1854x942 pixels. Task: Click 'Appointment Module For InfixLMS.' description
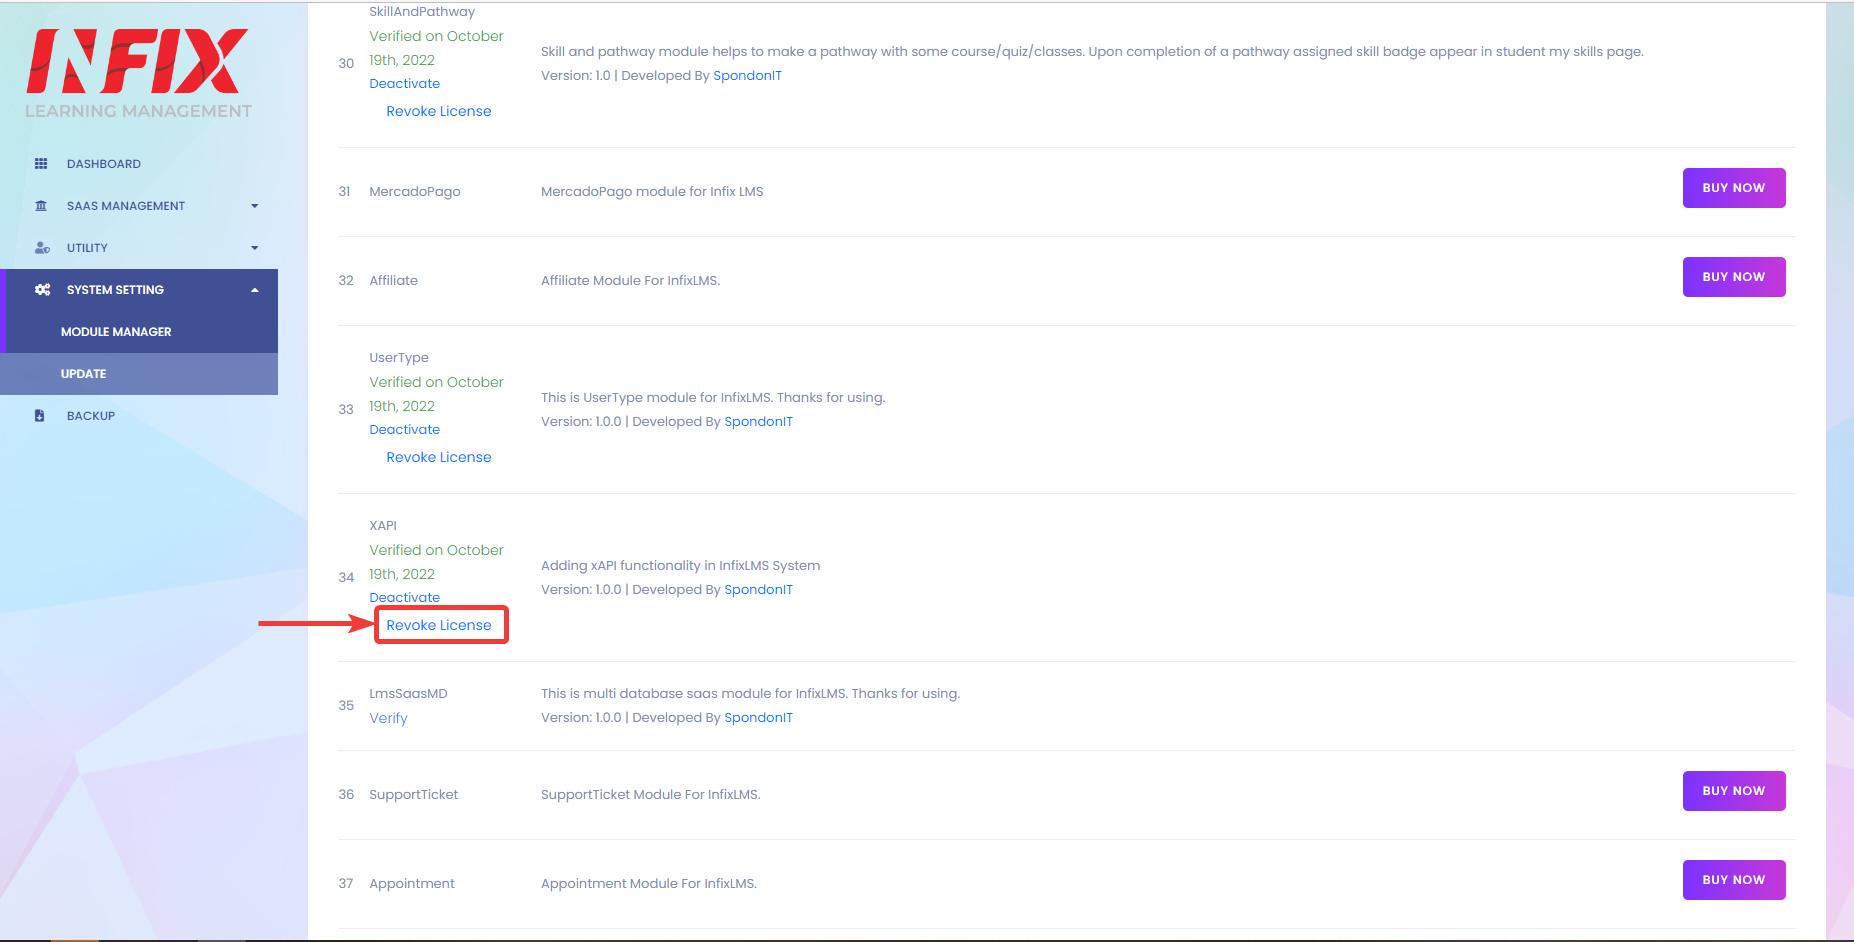pos(648,884)
